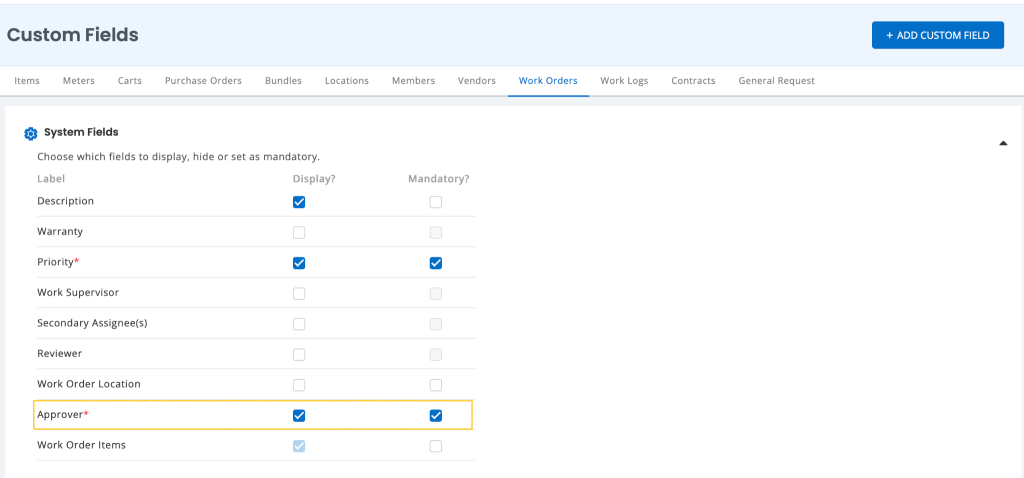1024x478 pixels.
Task: Go to the Locations tab
Action: click(x=347, y=81)
